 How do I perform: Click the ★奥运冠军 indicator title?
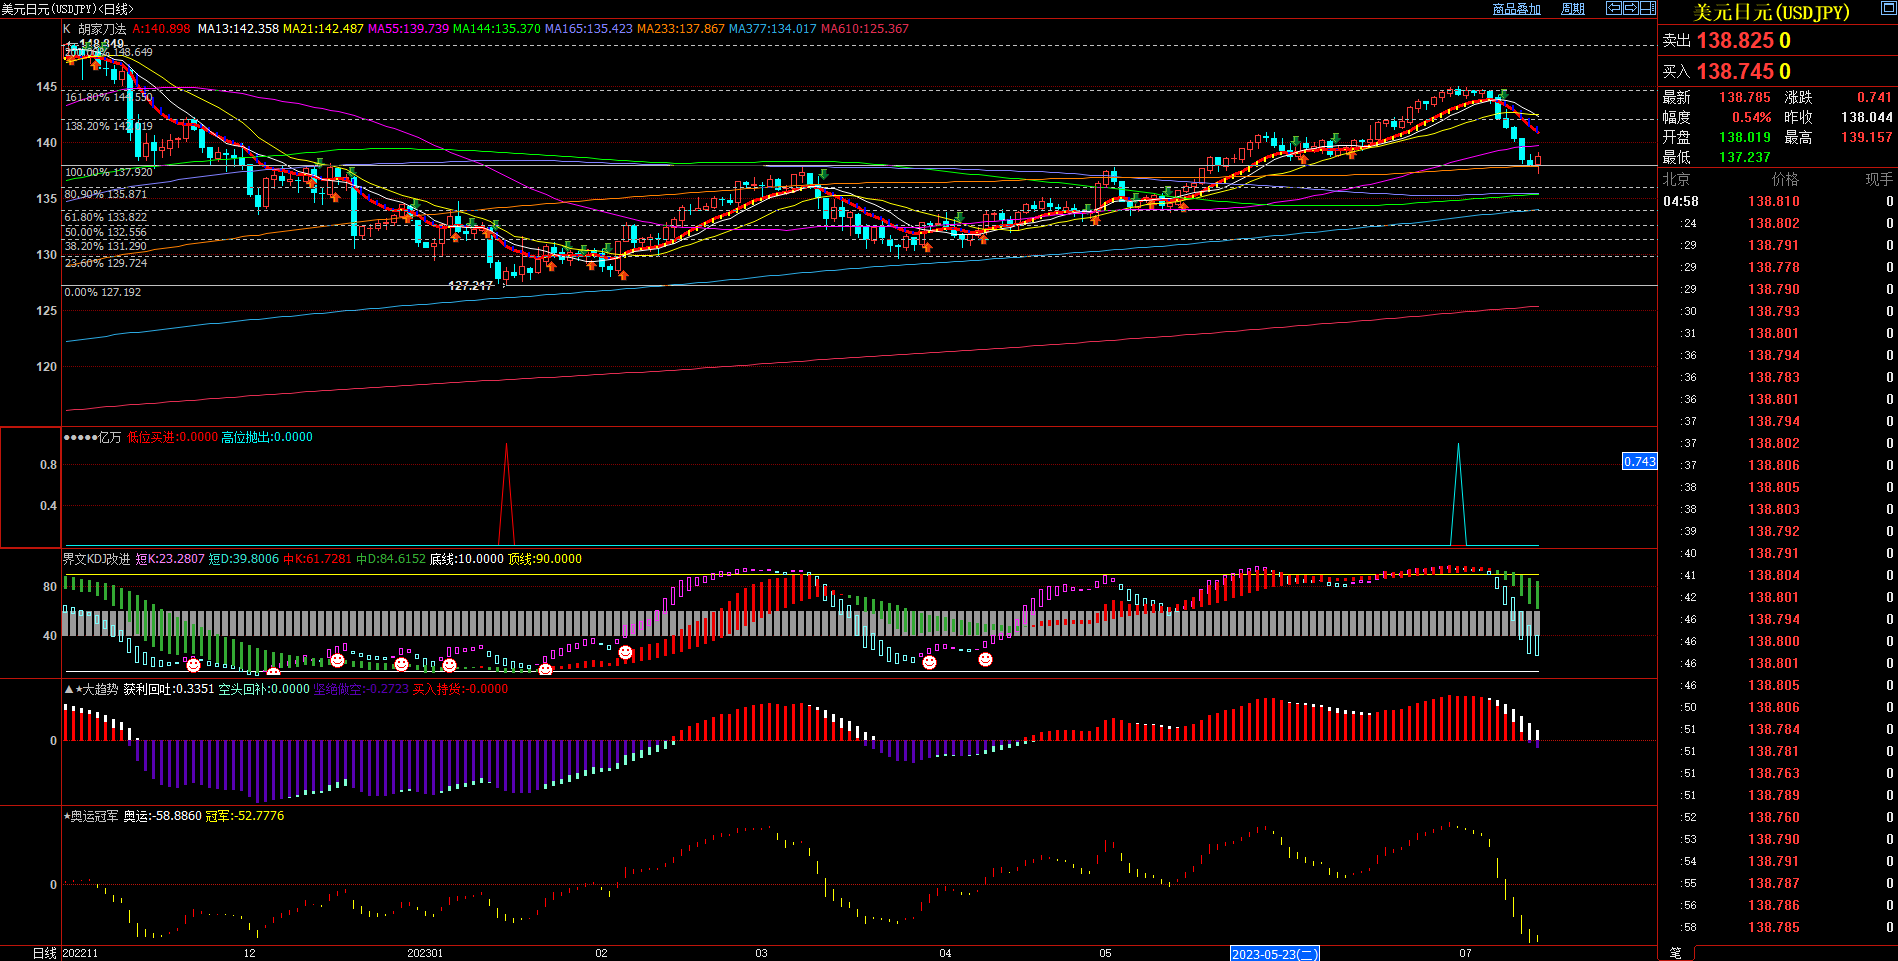[x=91, y=816]
